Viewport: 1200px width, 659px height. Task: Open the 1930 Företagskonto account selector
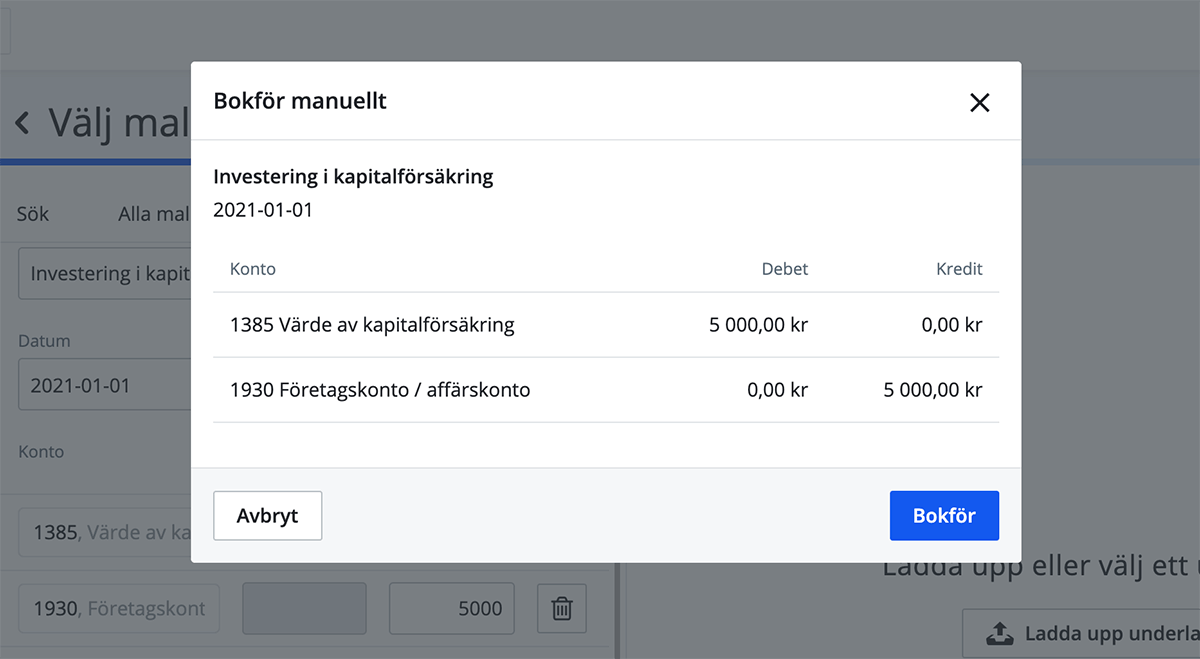tap(118, 608)
